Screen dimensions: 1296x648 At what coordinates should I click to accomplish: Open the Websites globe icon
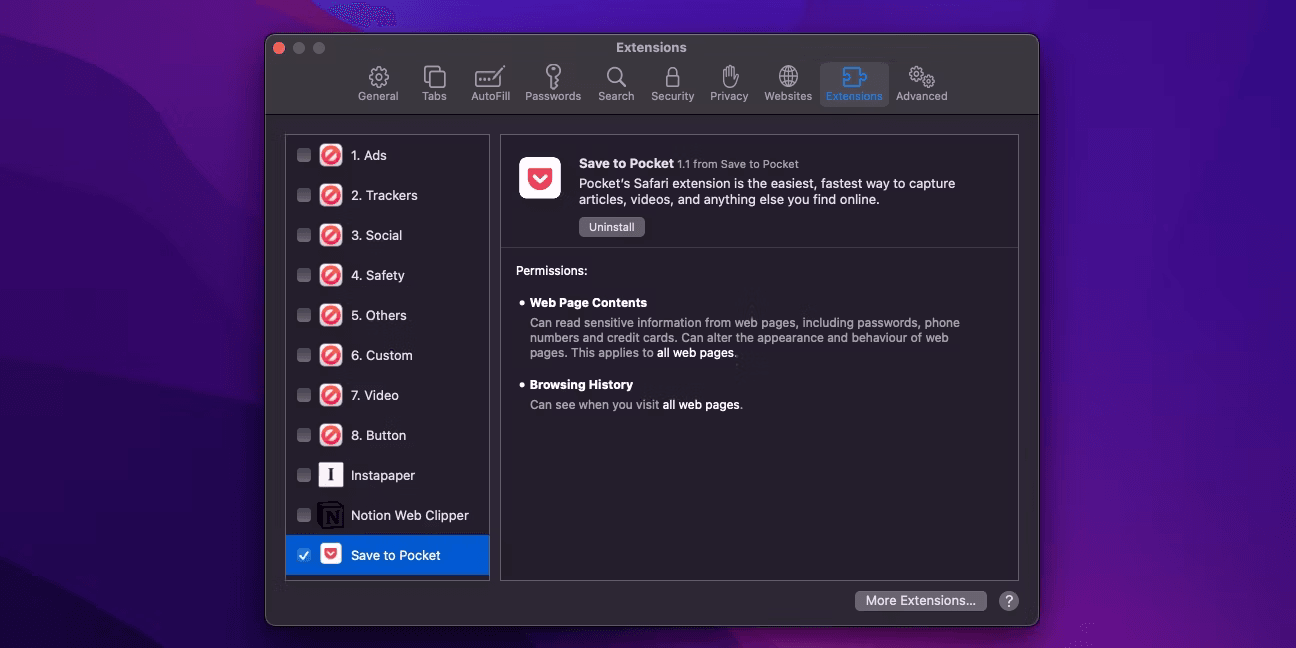click(788, 77)
